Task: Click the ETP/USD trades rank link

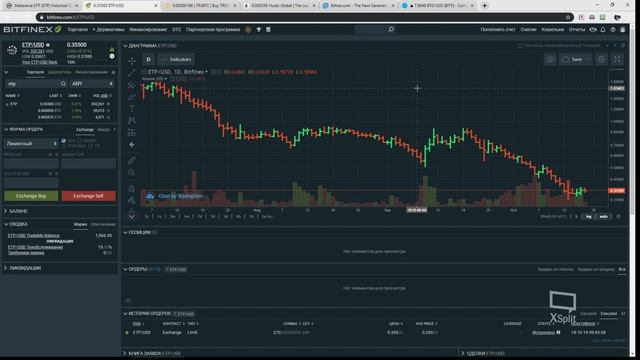Action: pyautogui.click(x=40, y=62)
